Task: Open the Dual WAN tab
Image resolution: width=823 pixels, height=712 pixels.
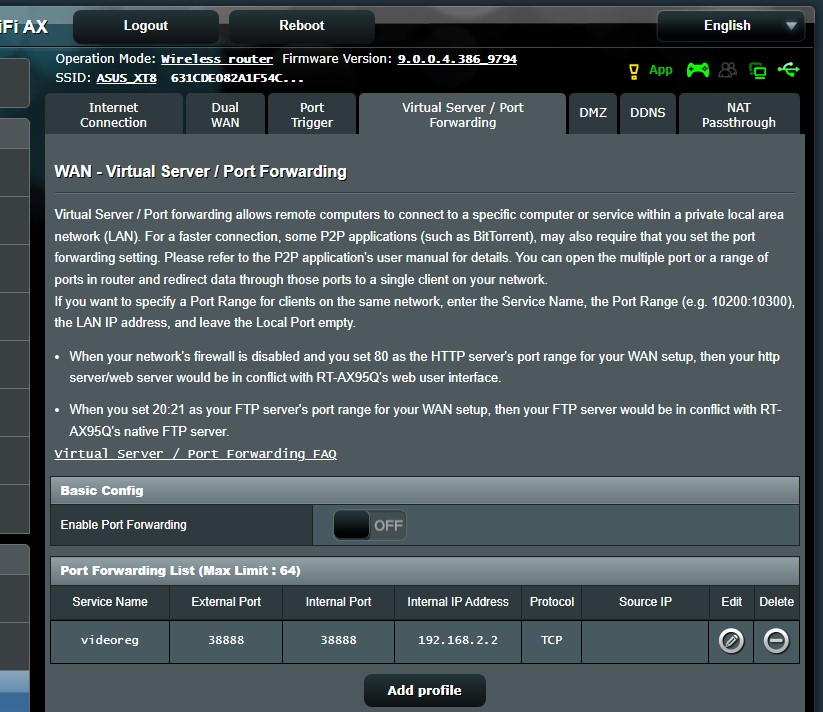Action: (x=225, y=113)
